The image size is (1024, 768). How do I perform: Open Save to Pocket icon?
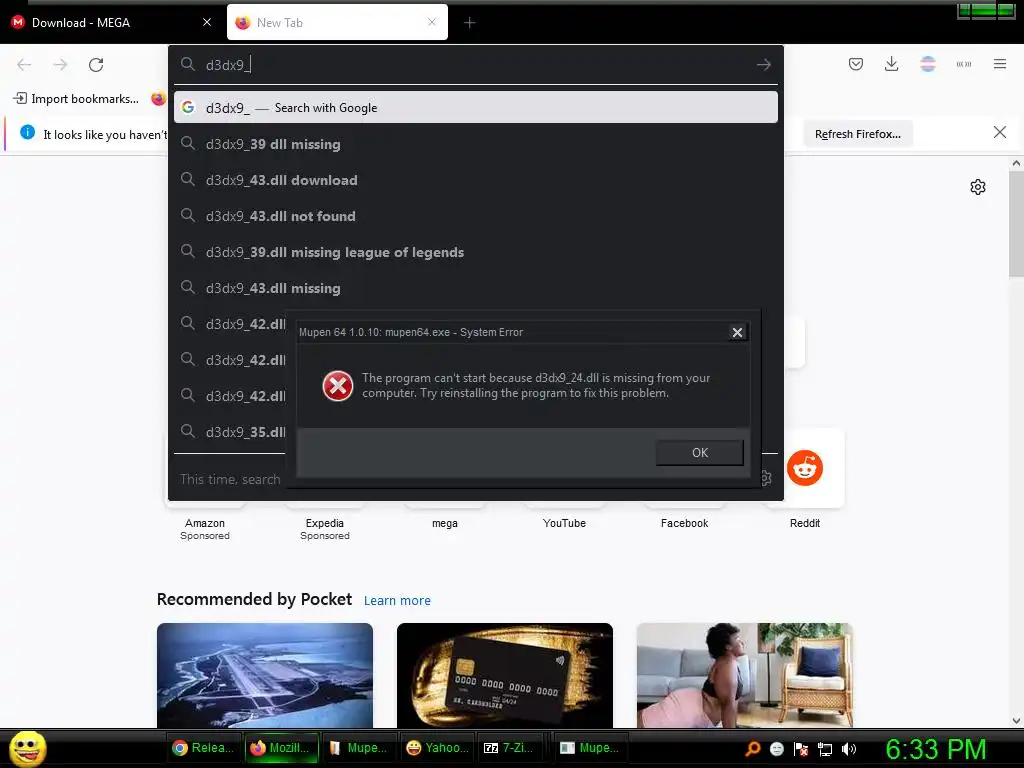click(856, 64)
